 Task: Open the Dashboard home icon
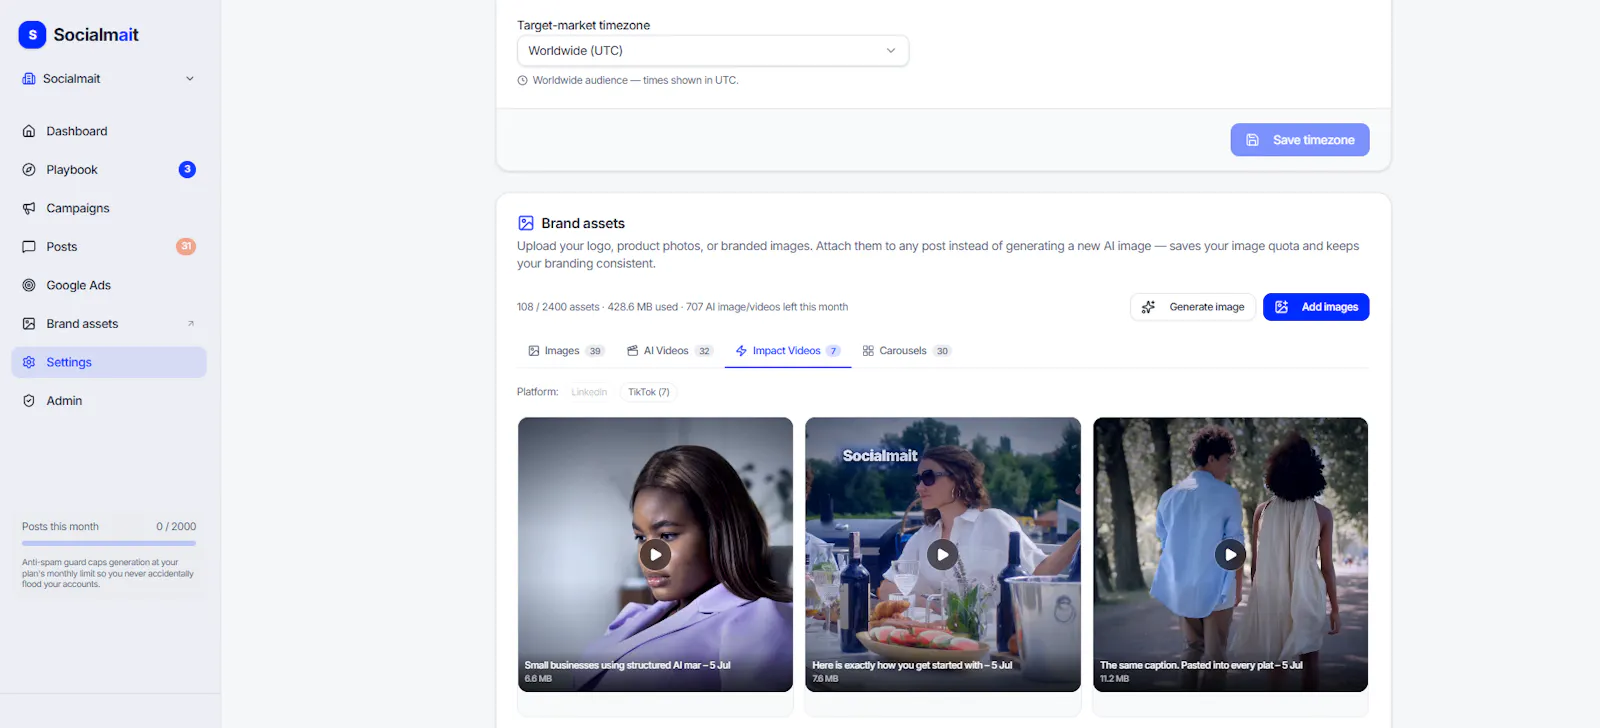click(29, 131)
